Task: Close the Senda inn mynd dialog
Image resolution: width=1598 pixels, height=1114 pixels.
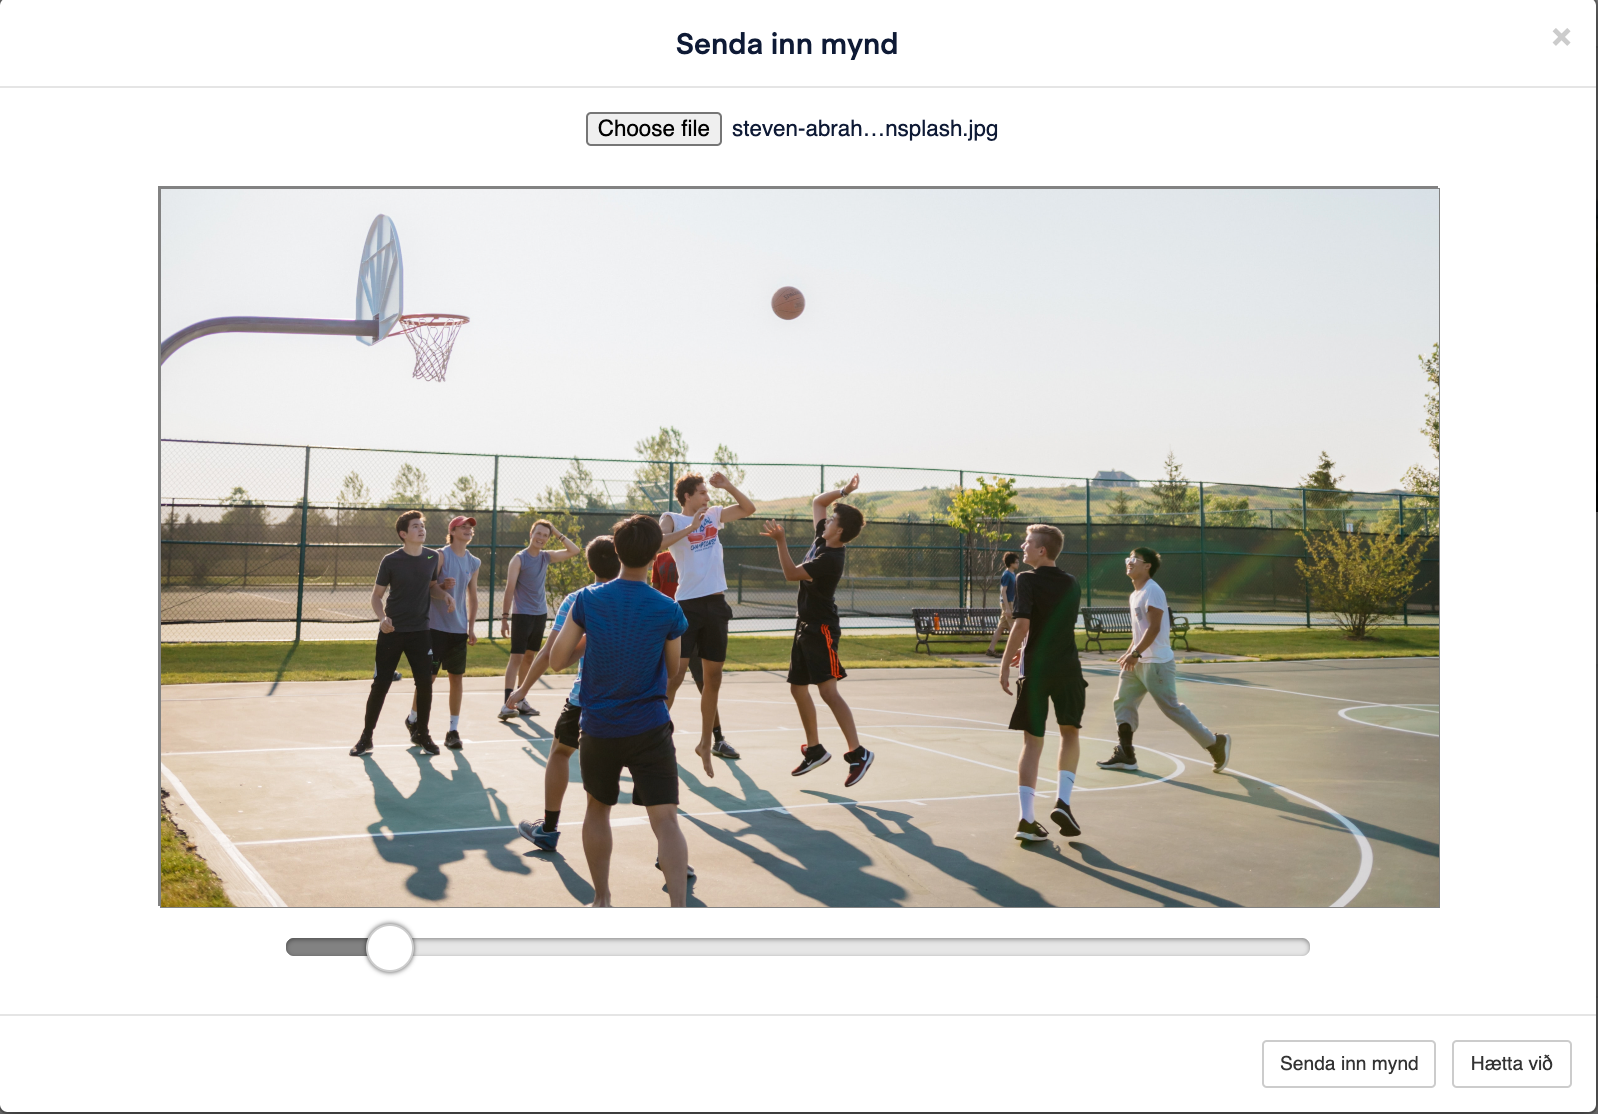Action: [x=1561, y=37]
